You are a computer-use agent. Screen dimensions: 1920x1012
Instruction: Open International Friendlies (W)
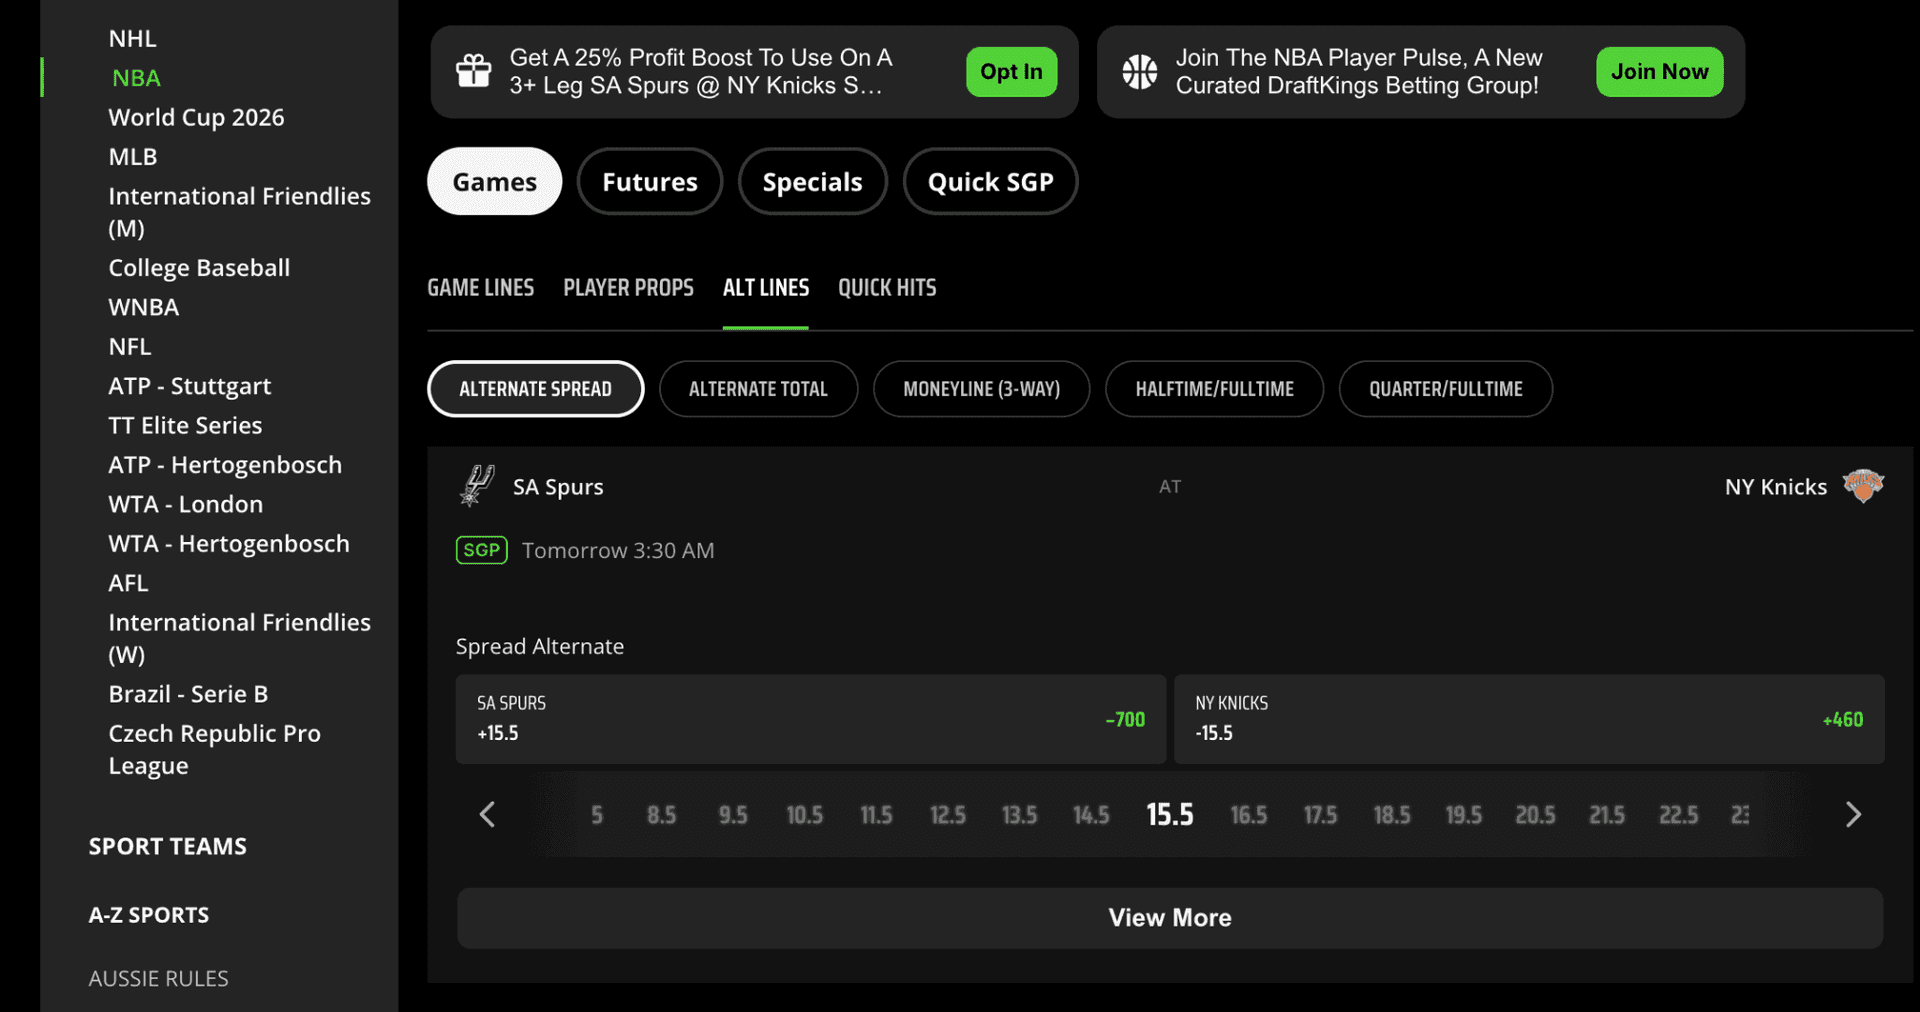click(239, 638)
